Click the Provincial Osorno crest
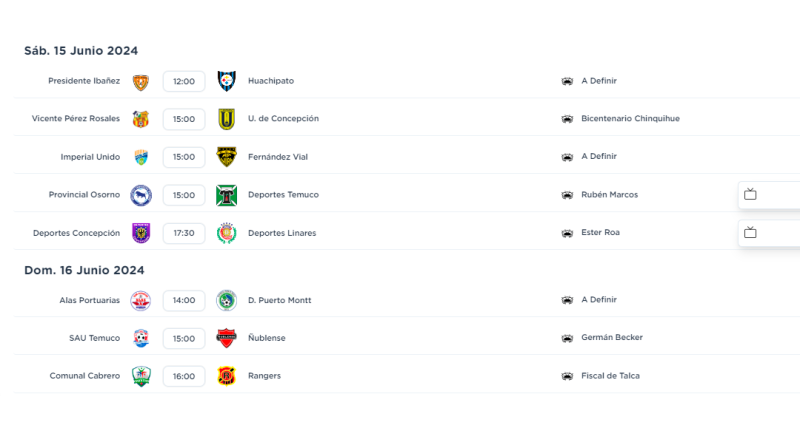This screenshot has height=428, width=800. click(x=140, y=195)
